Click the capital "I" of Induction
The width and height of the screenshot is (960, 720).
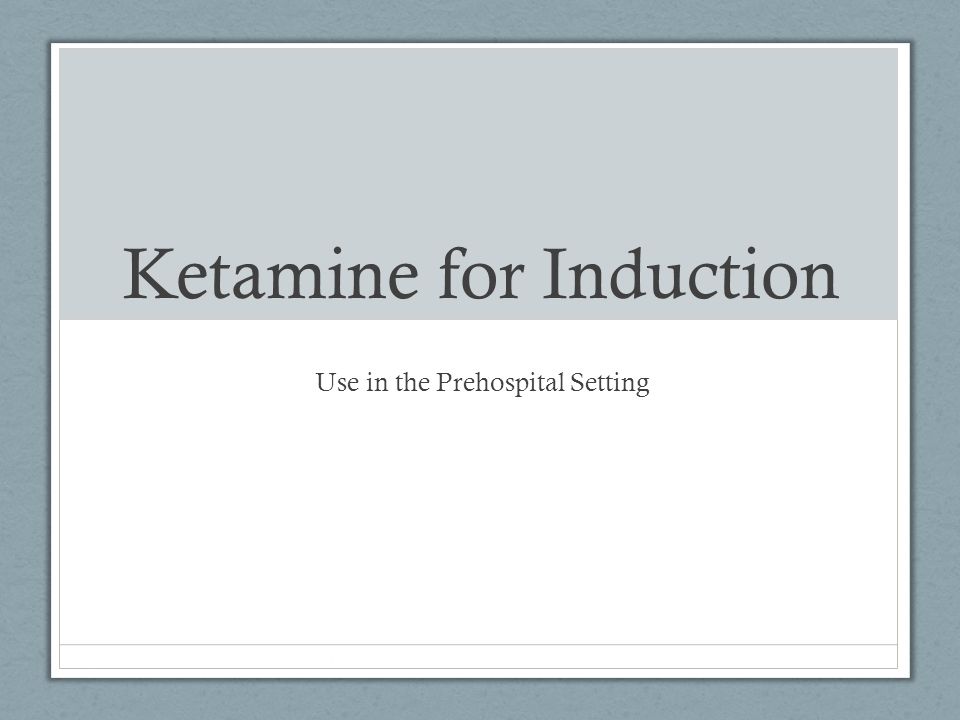point(554,274)
